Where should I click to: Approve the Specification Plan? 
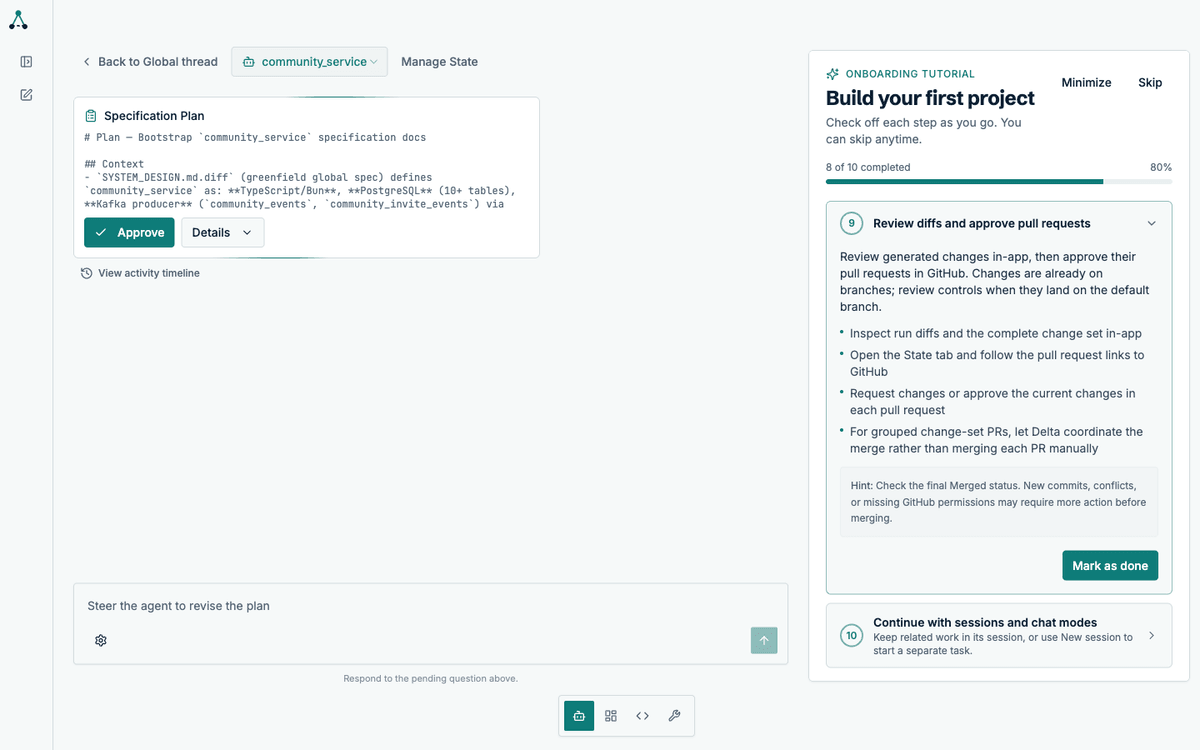point(129,233)
